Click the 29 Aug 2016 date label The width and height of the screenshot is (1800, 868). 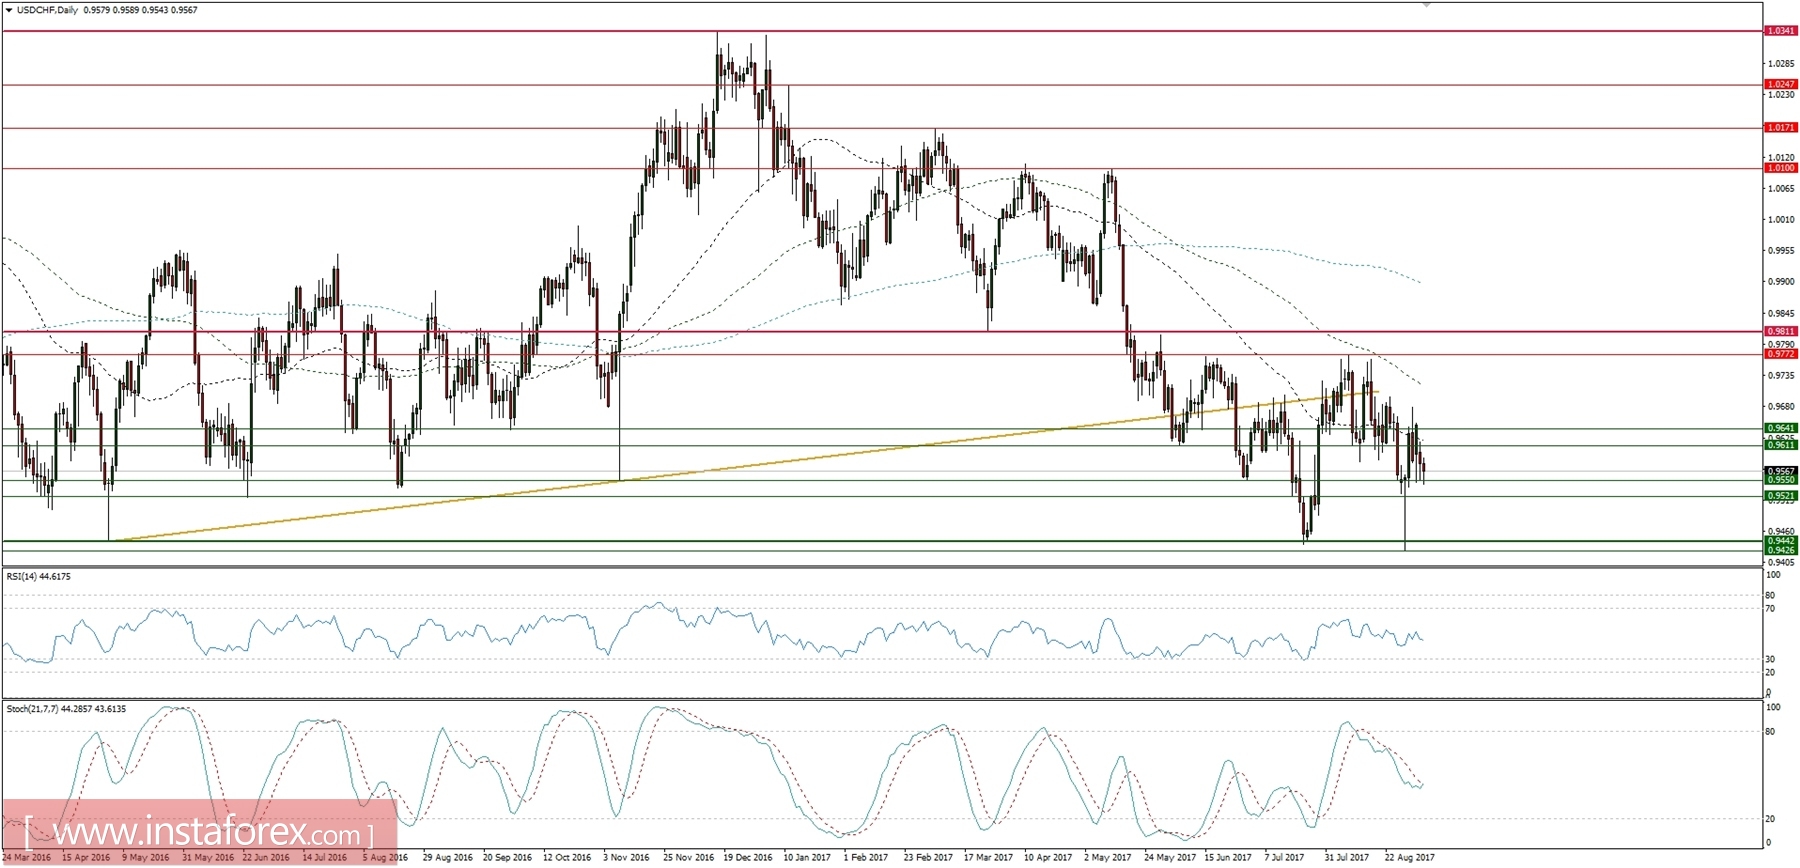point(447,858)
